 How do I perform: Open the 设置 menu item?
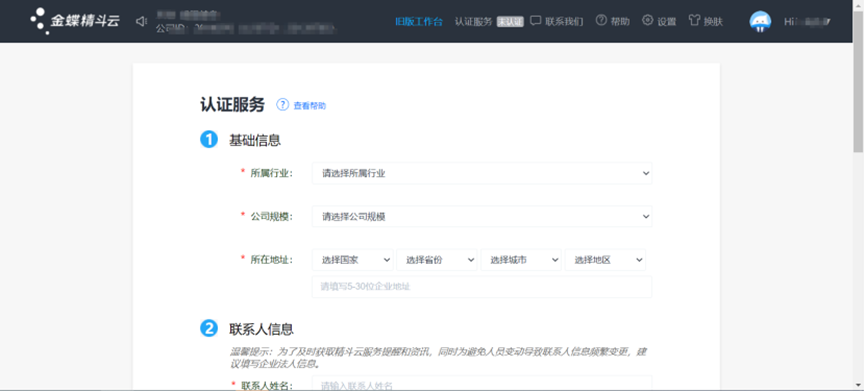667,22
